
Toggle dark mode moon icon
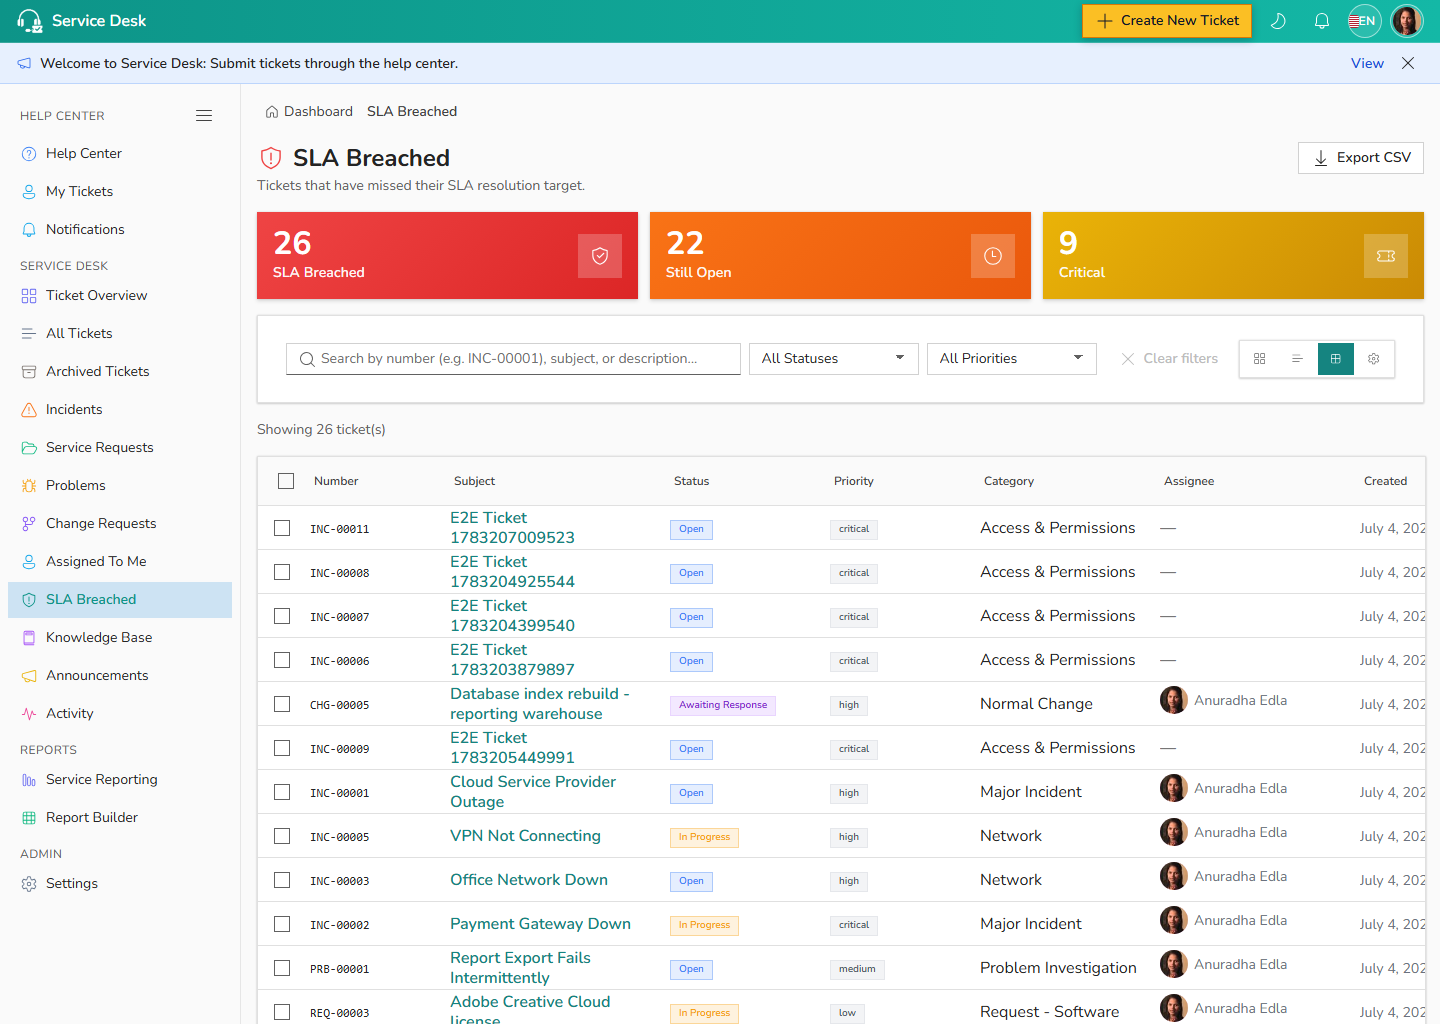(x=1278, y=21)
